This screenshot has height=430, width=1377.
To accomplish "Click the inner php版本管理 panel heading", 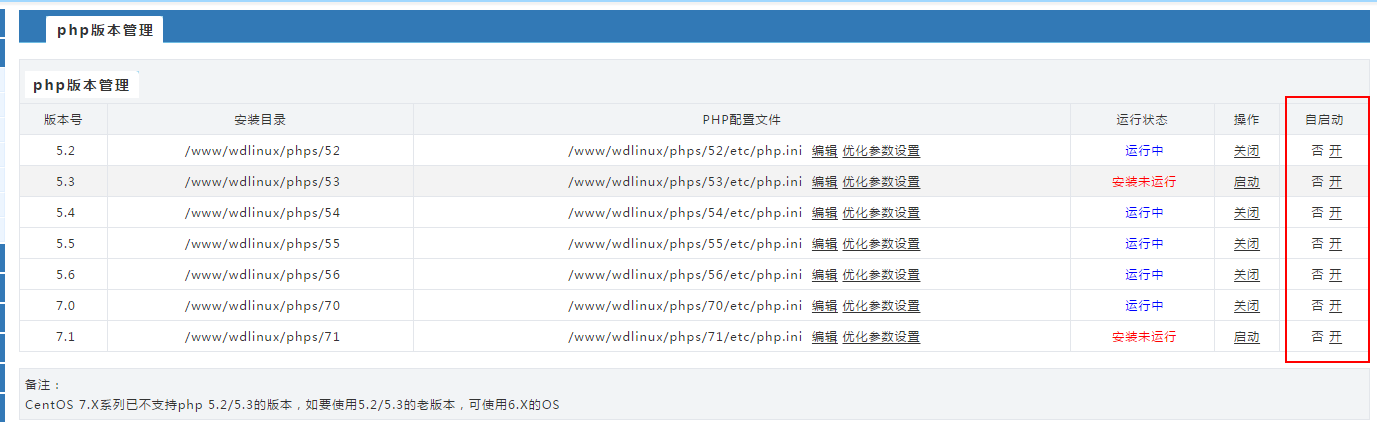I will point(81,85).
